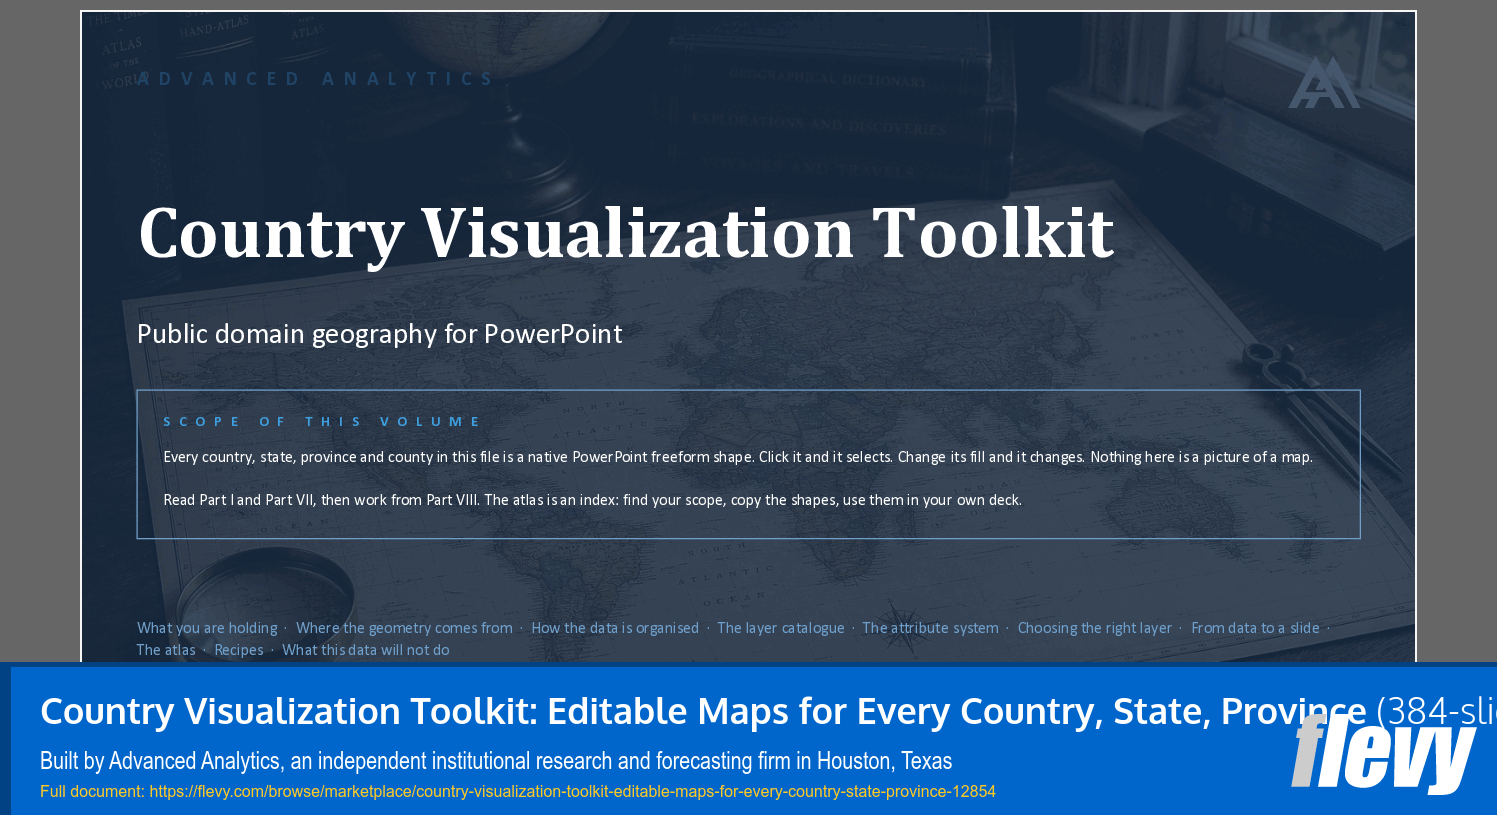Open 'The atlas' section link
Screen dimensions: 1497x815
point(166,650)
